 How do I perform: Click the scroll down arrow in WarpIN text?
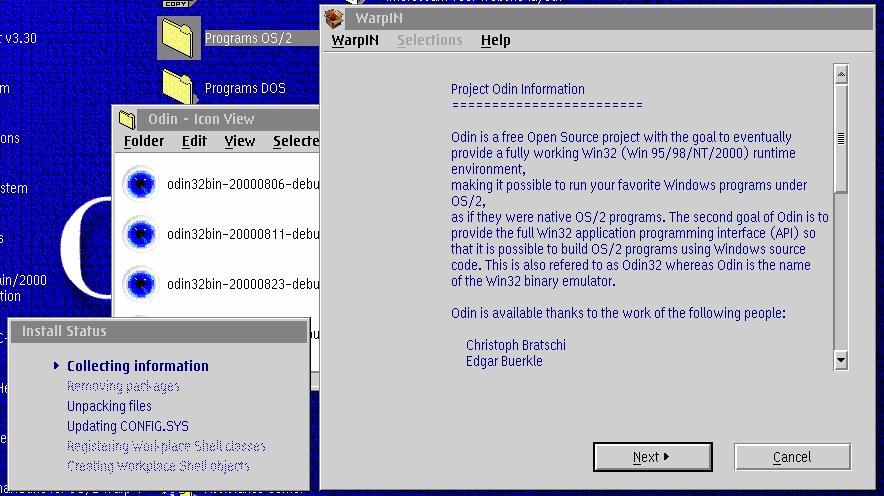point(841,360)
